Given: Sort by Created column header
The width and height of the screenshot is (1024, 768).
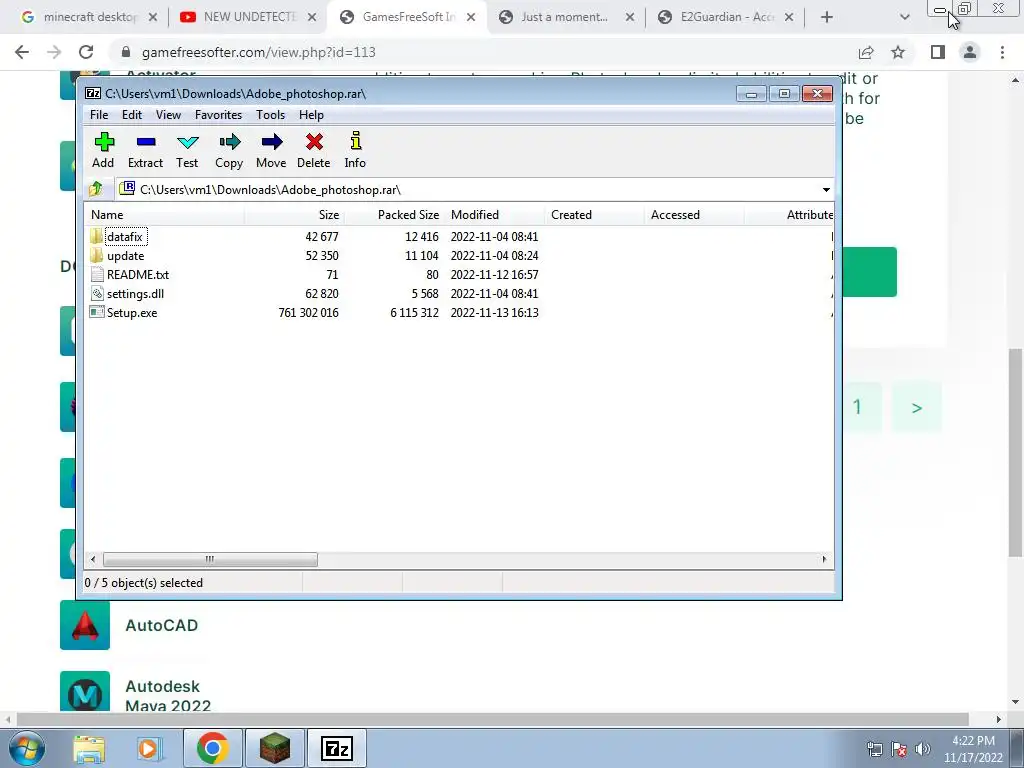Looking at the screenshot, I should 594,215.
